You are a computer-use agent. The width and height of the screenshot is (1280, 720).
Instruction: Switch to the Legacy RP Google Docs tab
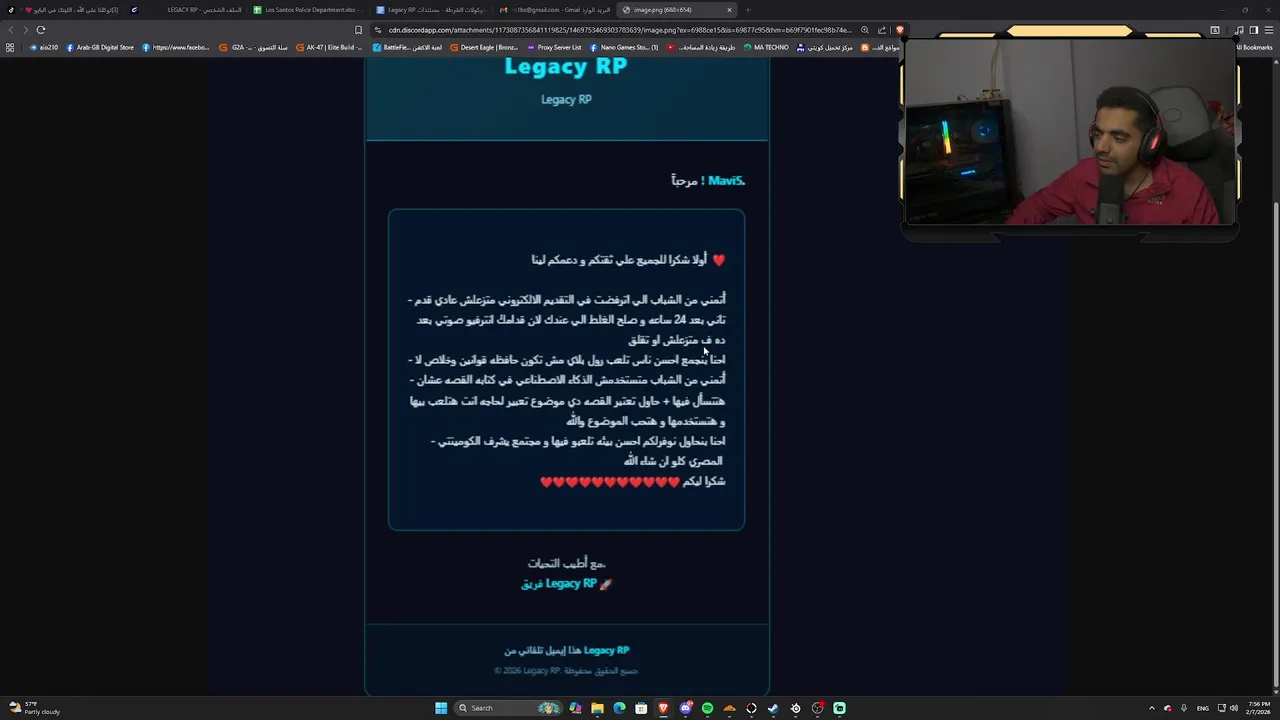point(432,10)
